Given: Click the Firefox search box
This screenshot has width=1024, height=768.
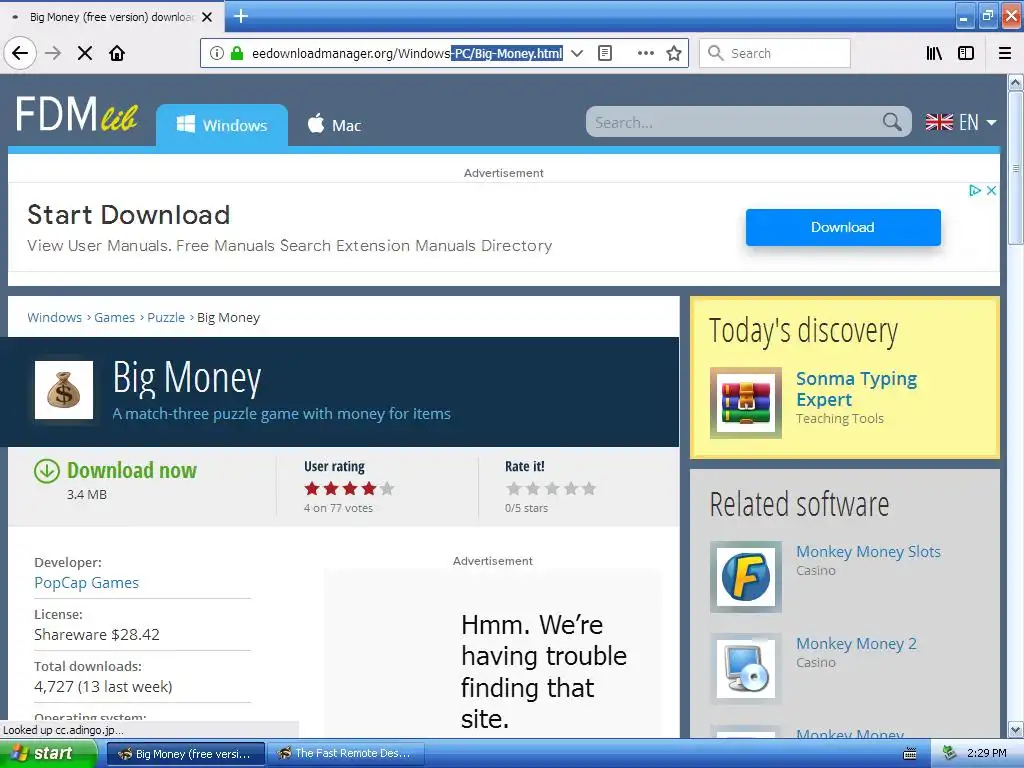Looking at the screenshot, I should tap(775, 53).
